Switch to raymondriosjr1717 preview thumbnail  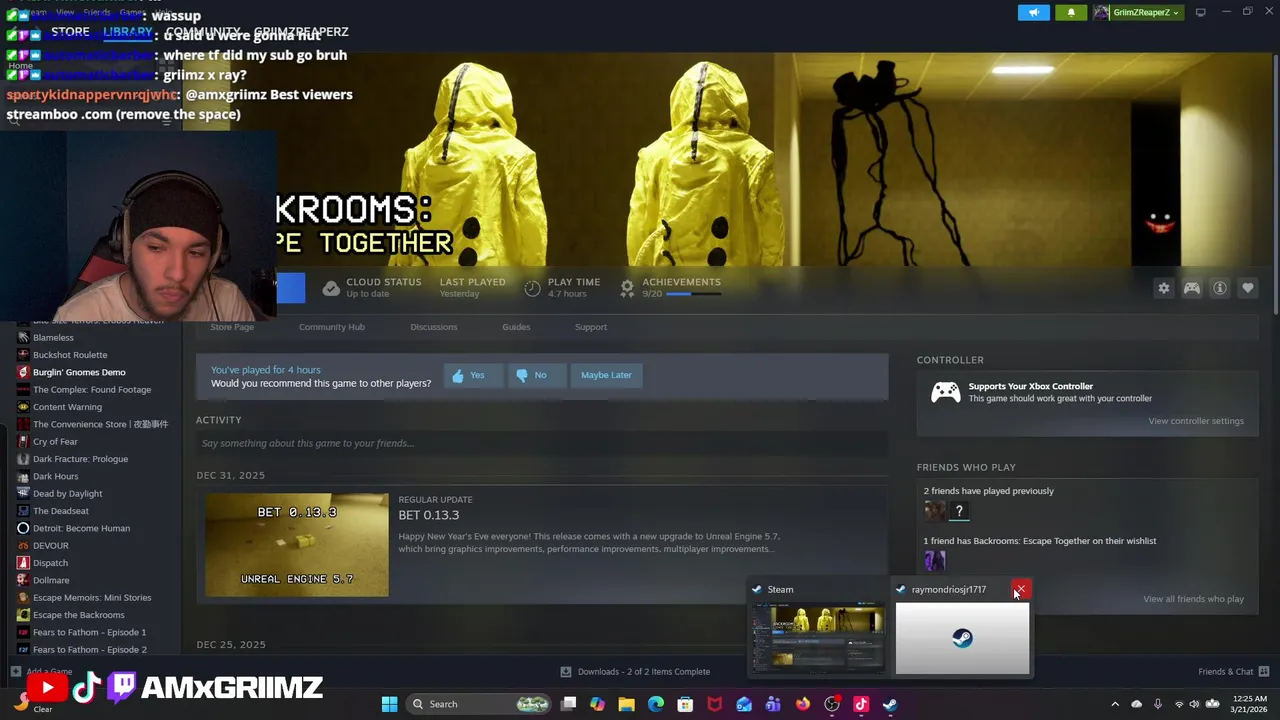[x=962, y=638]
